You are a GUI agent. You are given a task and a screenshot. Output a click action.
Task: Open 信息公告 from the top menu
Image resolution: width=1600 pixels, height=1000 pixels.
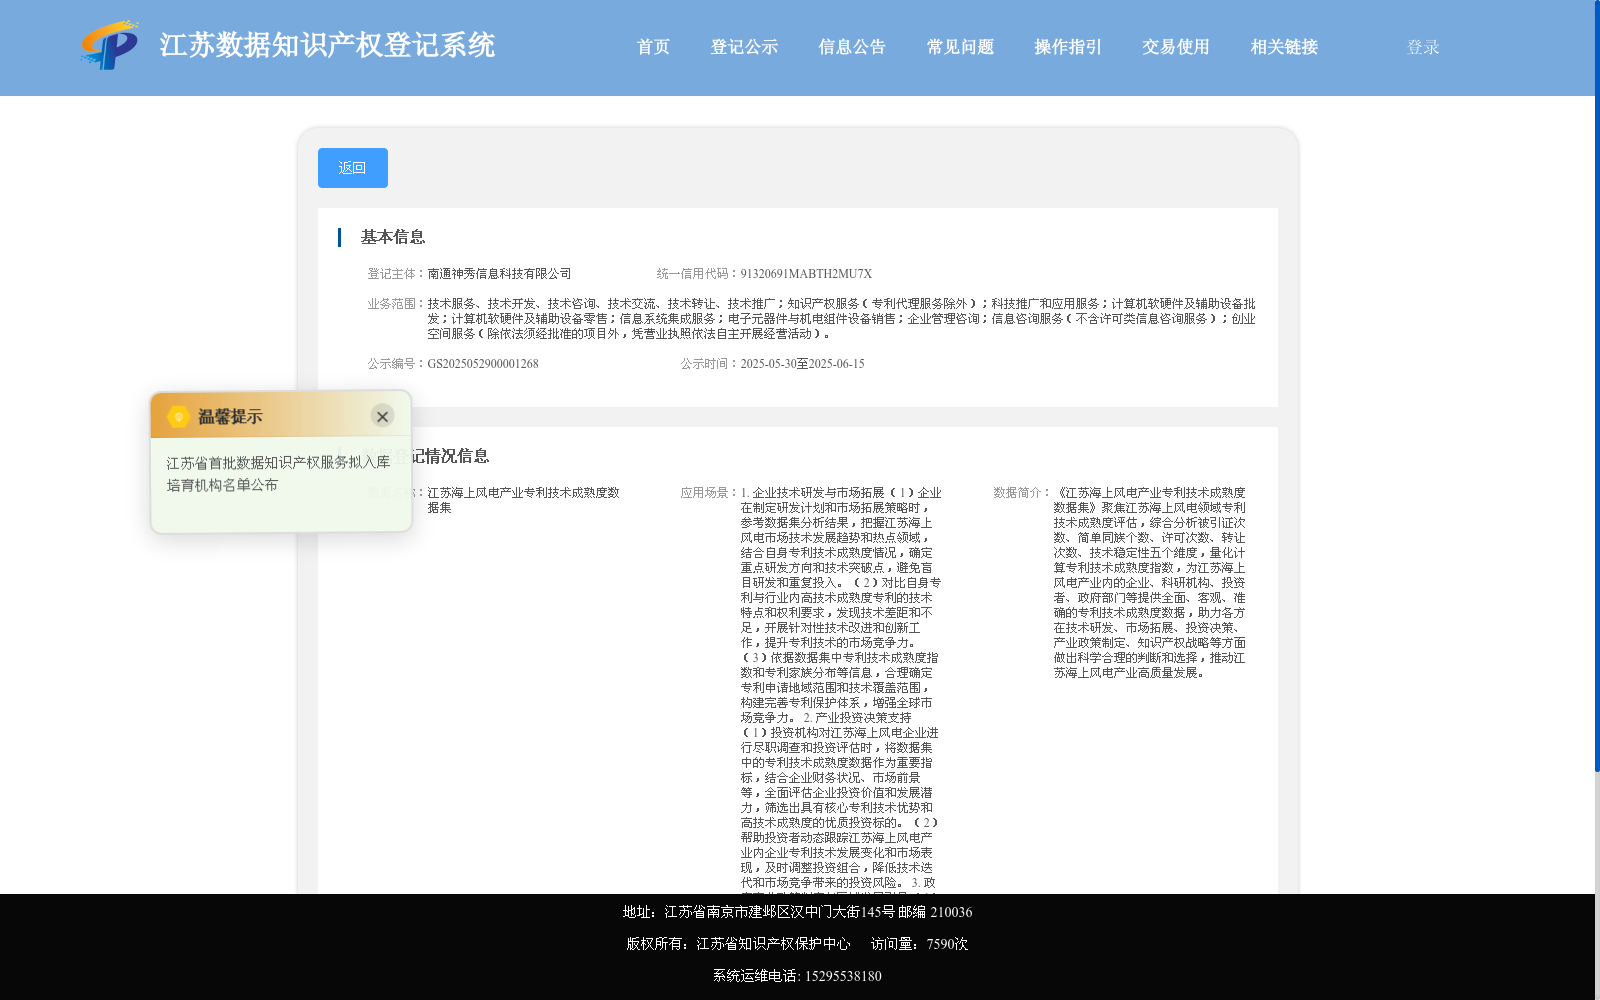pos(852,47)
